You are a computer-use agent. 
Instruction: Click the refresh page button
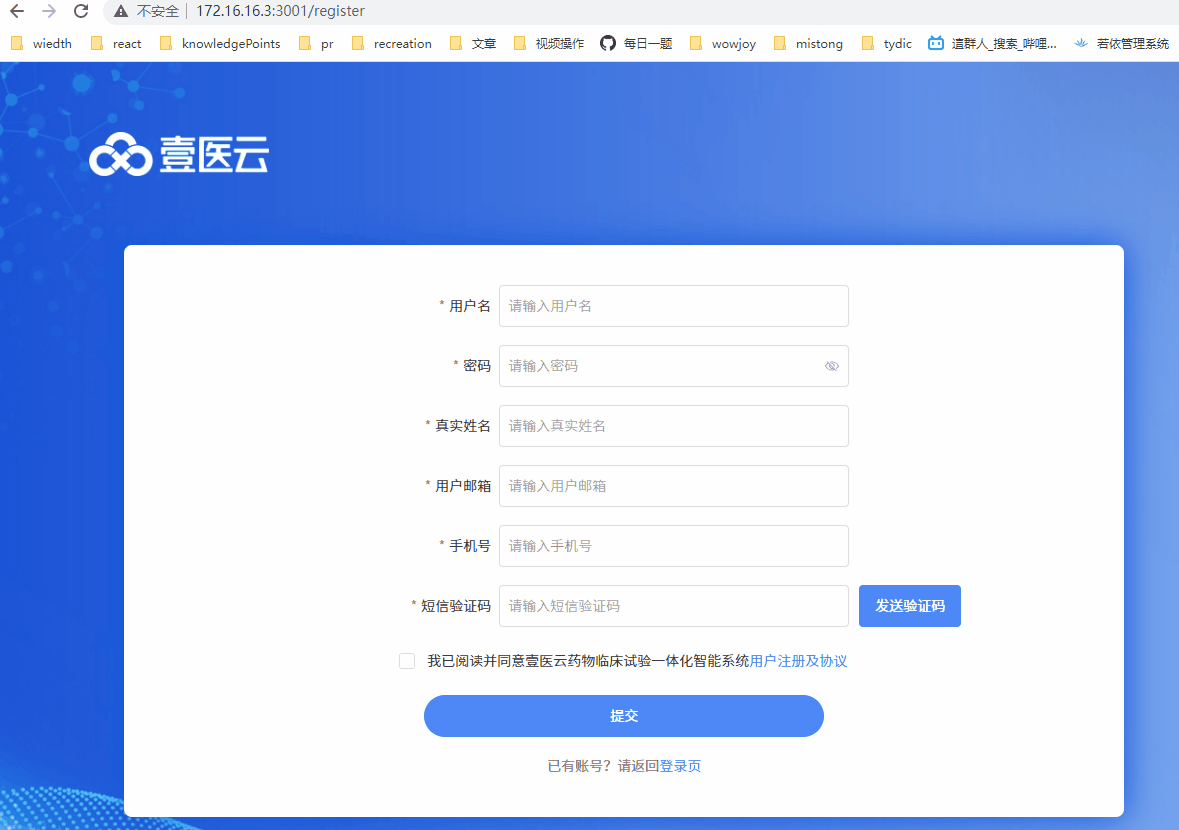pyautogui.click(x=80, y=14)
